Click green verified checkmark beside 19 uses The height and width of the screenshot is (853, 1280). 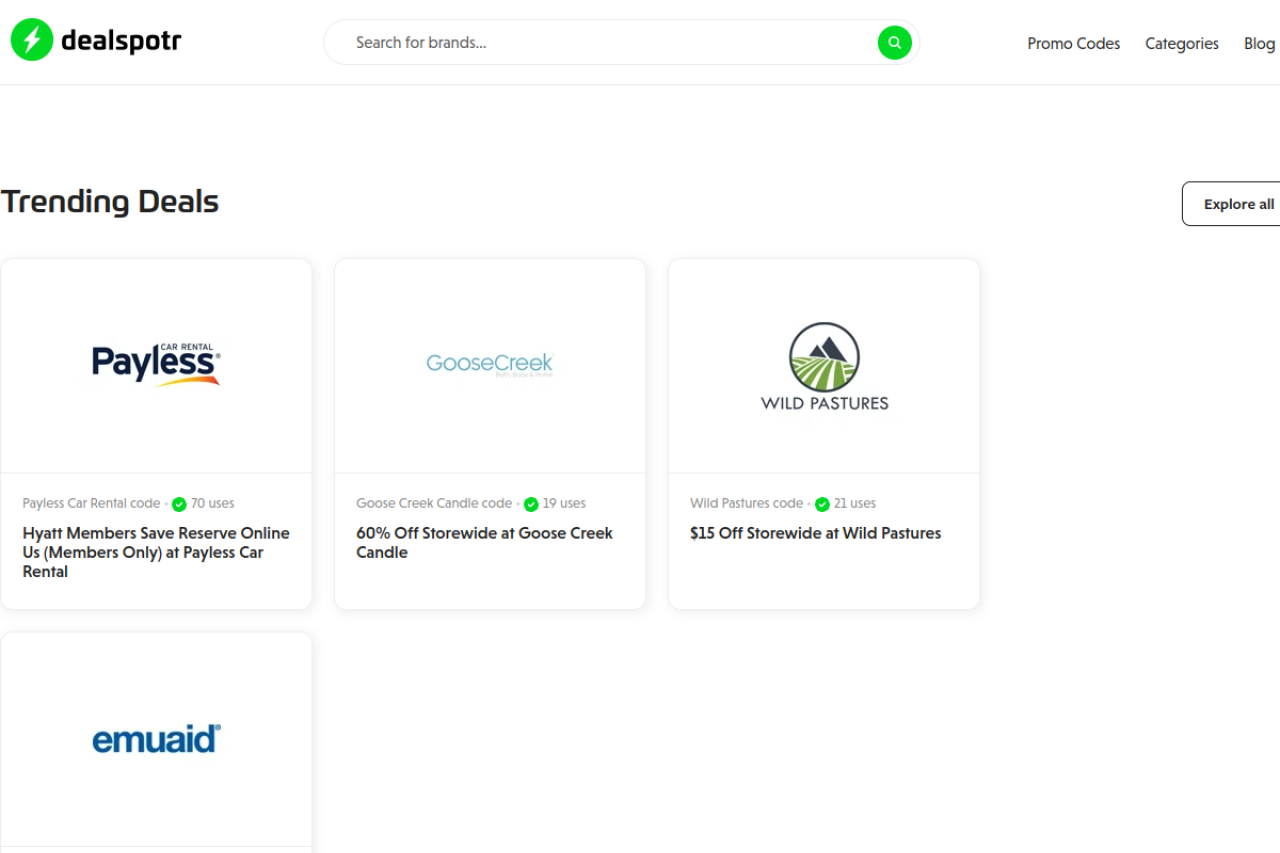click(x=531, y=504)
